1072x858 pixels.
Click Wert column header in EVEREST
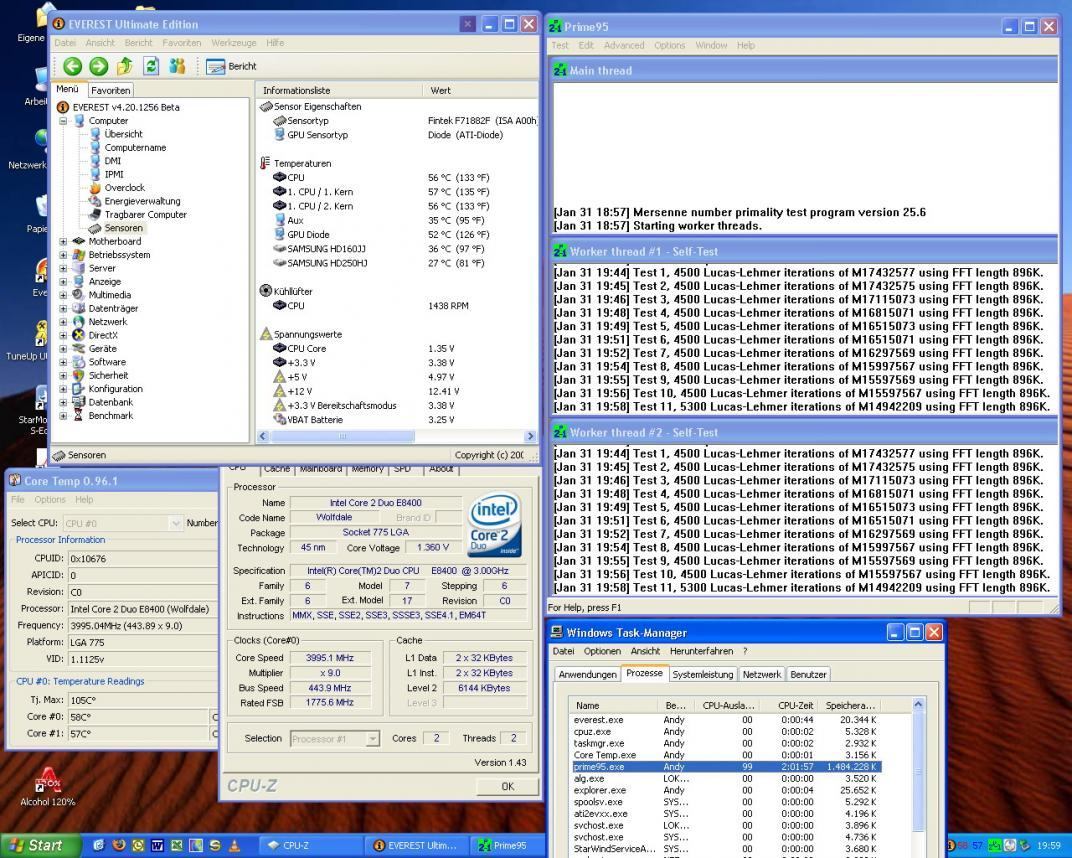pyautogui.click(x=440, y=90)
